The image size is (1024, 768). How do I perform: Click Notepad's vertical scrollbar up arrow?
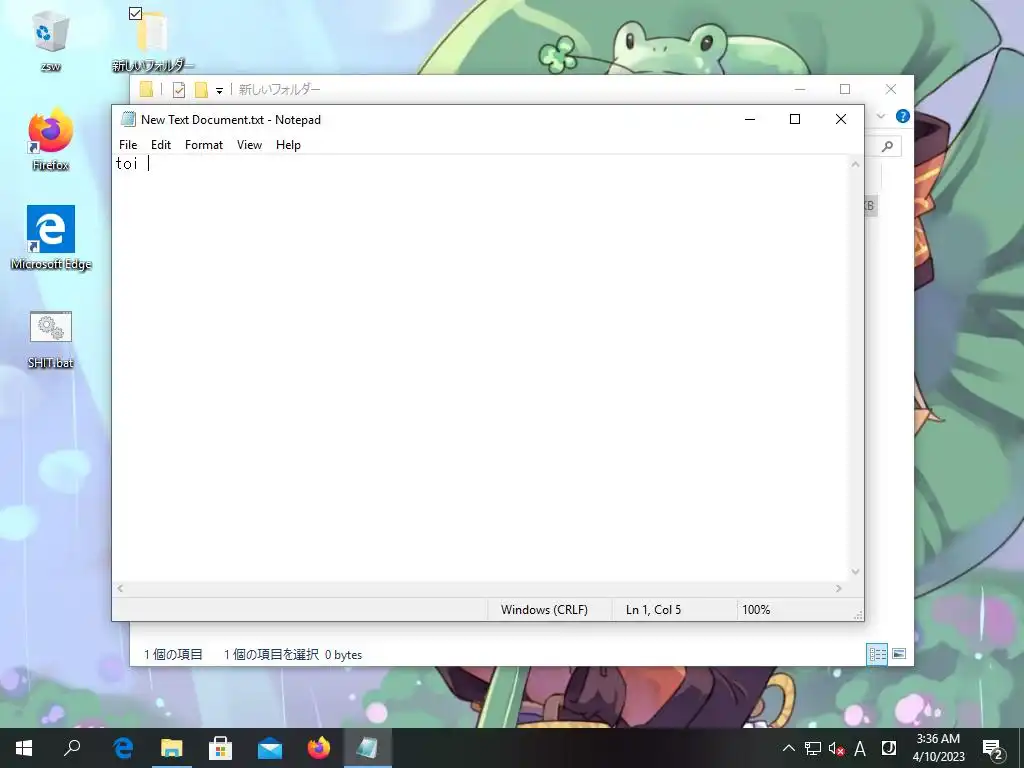pos(855,164)
